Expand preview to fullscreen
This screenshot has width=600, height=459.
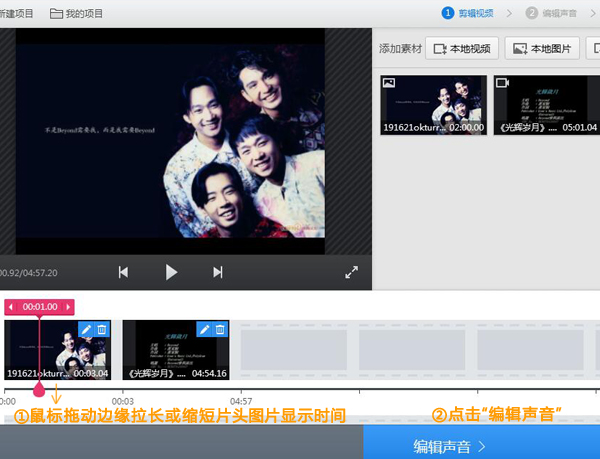click(x=351, y=272)
